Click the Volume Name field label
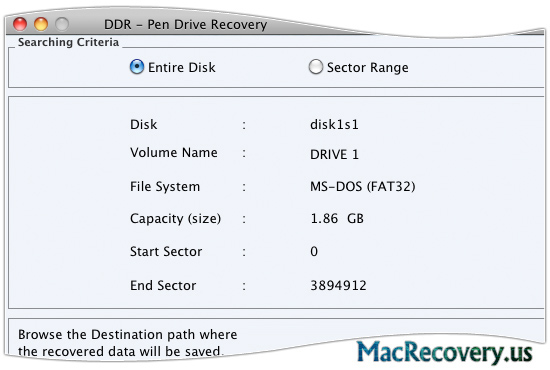The width and height of the screenshot is (550, 370). pos(174,153)
